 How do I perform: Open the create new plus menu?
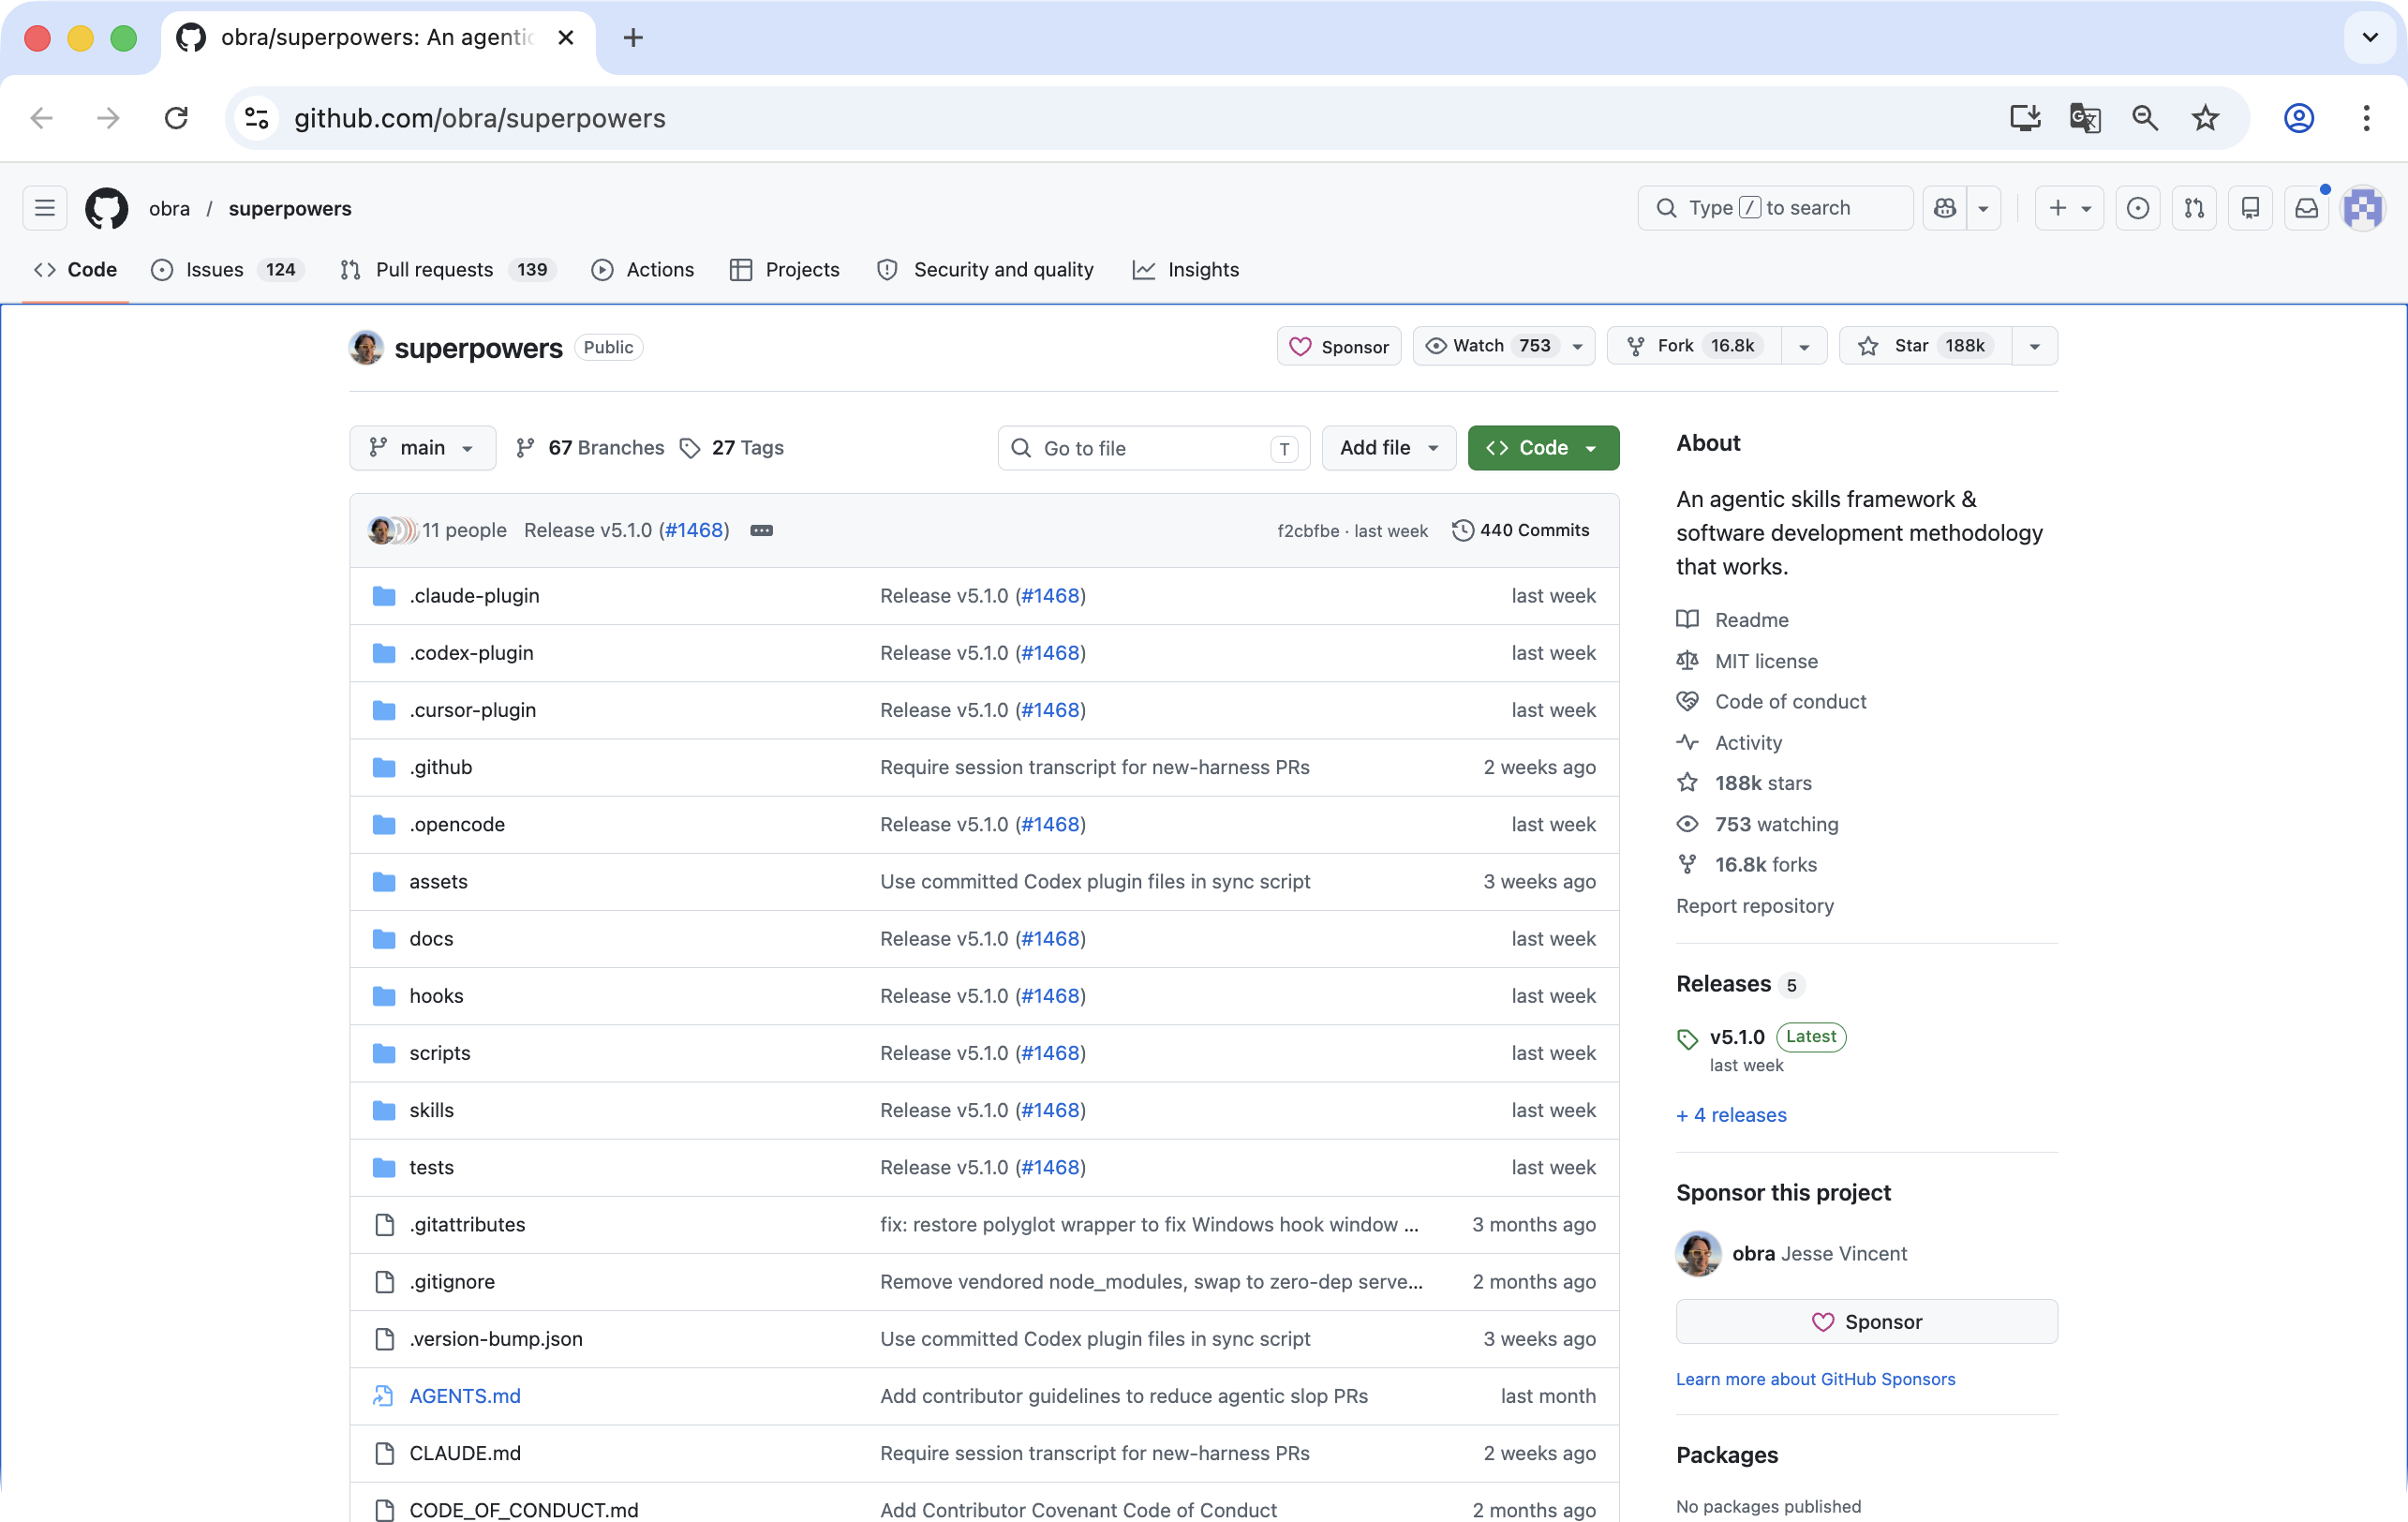pyautogui.click(x=2069, y=208)
